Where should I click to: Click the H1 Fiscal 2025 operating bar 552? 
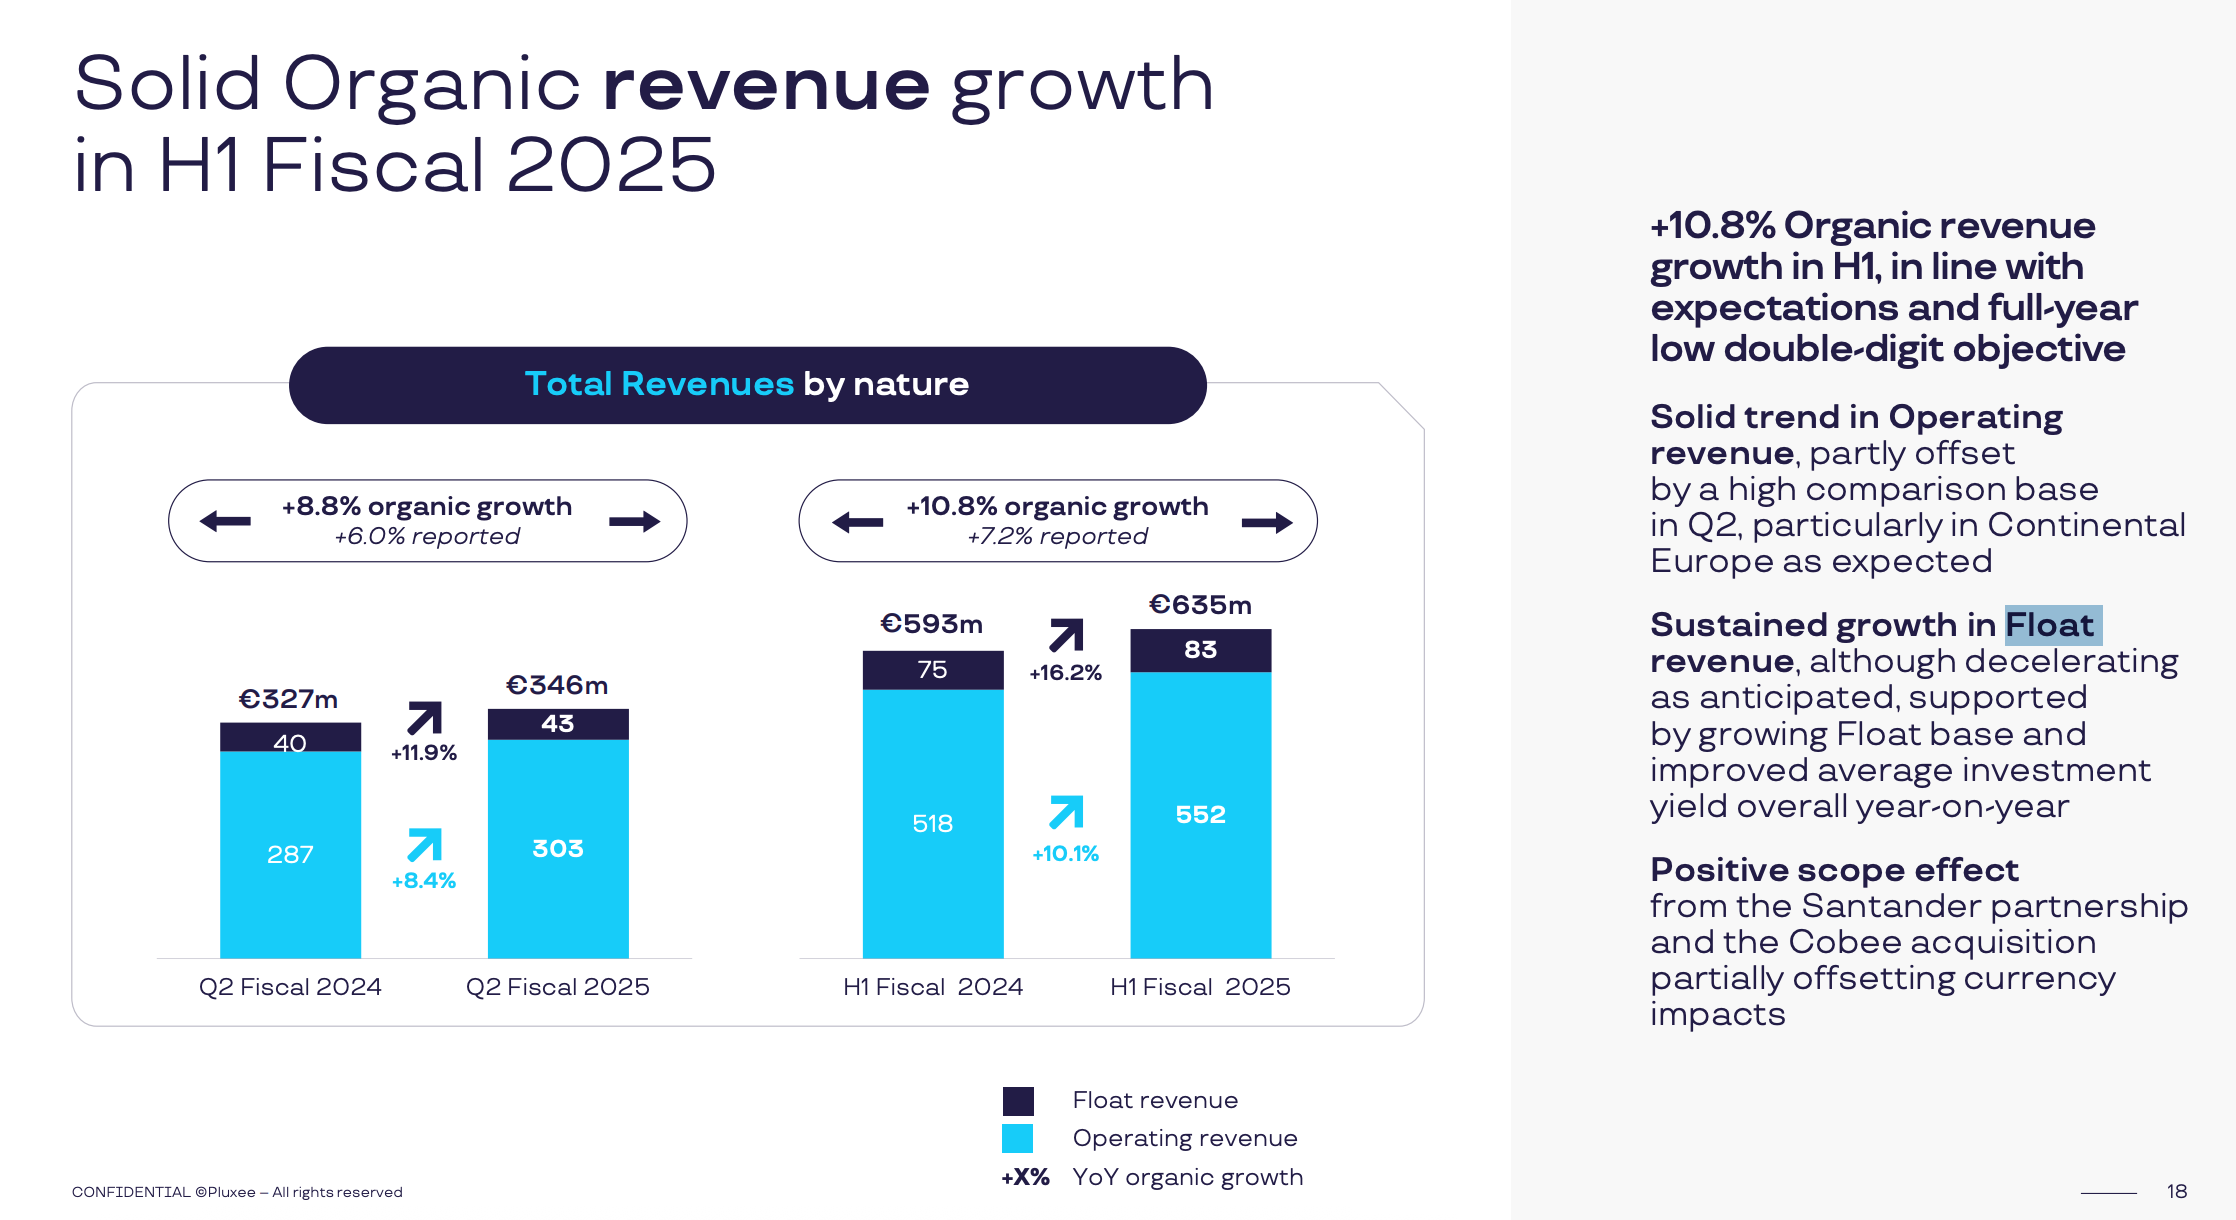1200,814
